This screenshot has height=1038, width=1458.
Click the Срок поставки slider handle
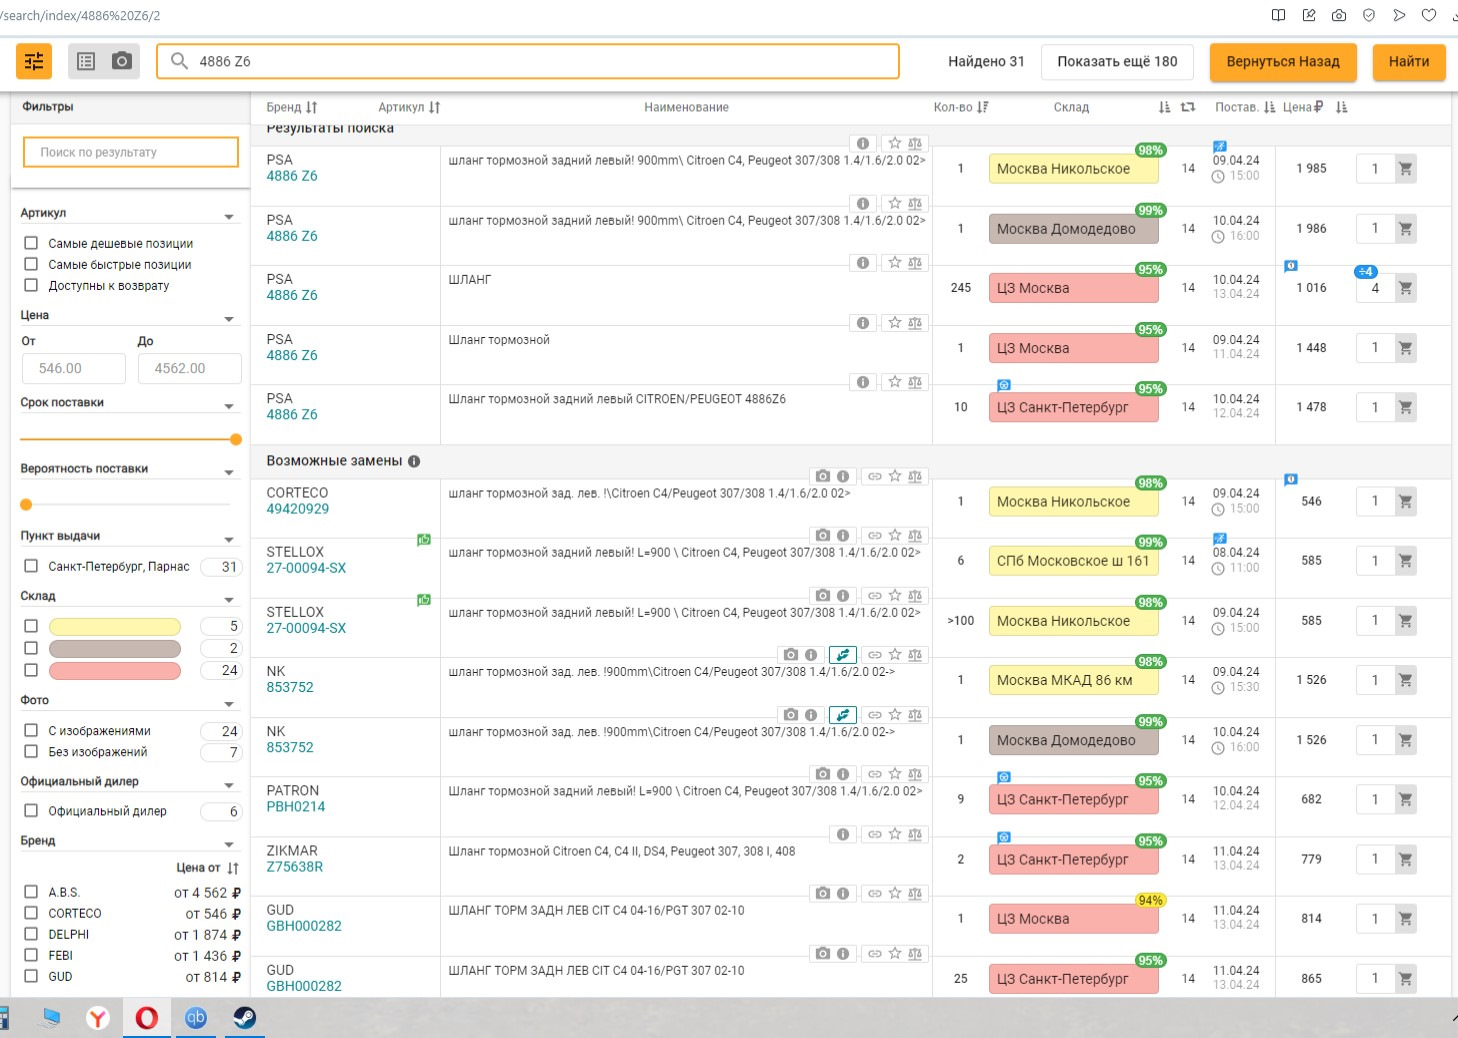236,439
